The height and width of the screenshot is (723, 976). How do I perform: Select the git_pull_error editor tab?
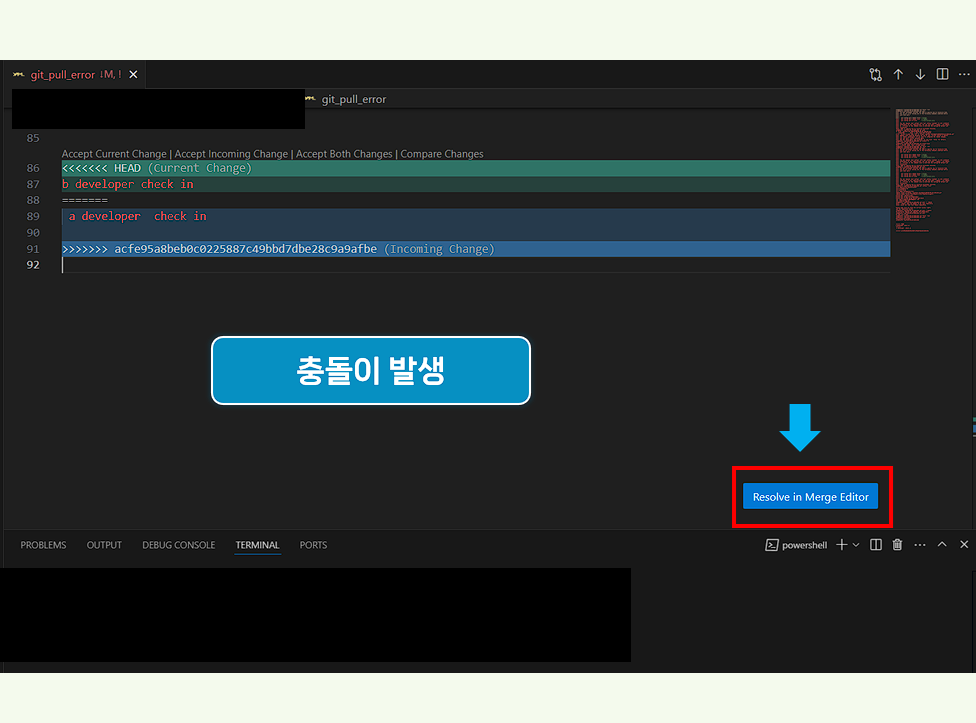[60, 74]
